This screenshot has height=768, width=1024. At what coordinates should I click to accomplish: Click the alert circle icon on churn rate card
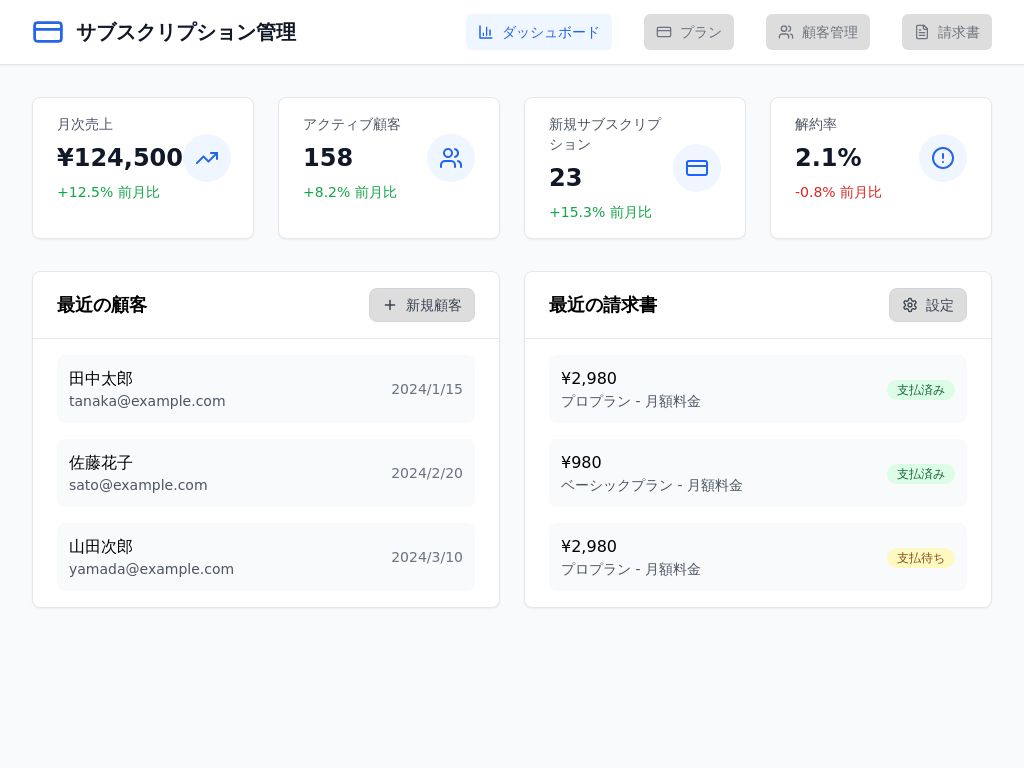943,158
